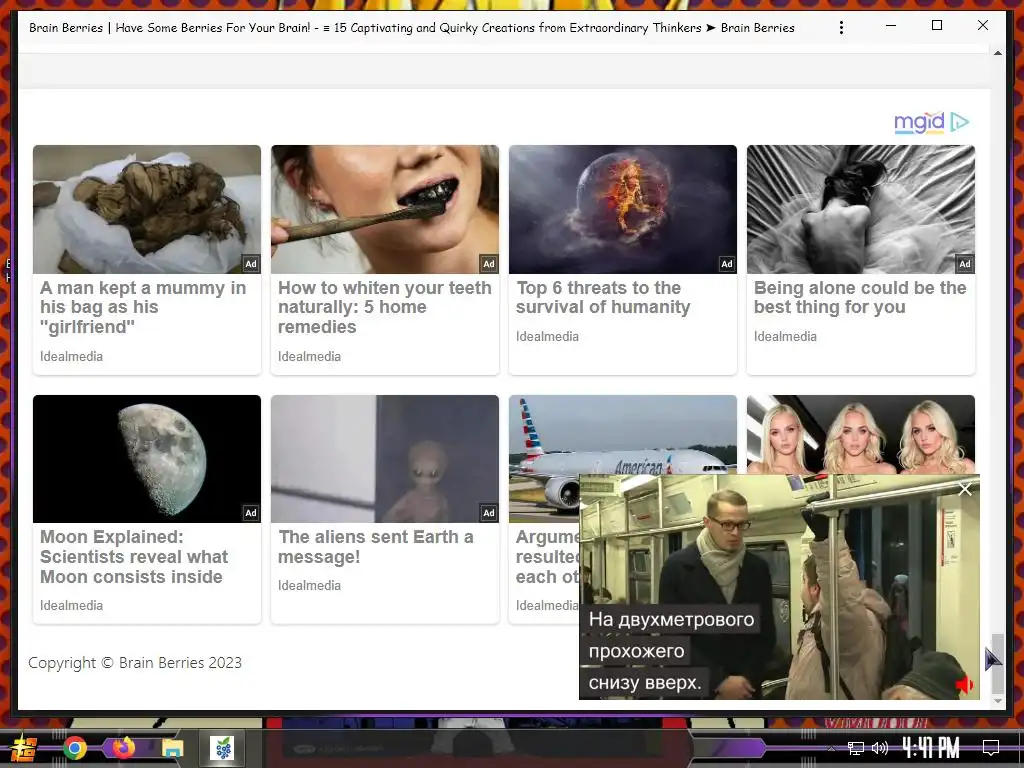Open 'The aliens sent Earth a message!' link
Image resolution: width=1024 pixels, height=768 pixels.
point(376,547)
